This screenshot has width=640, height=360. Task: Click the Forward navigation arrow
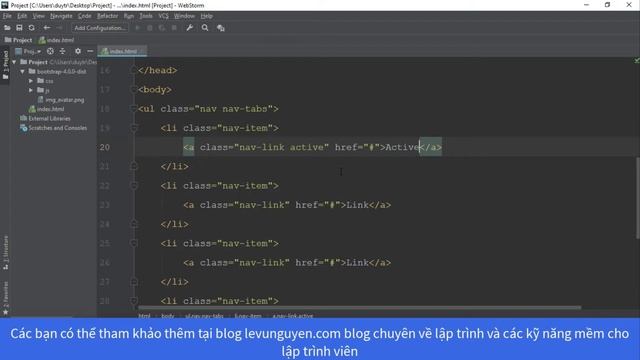tap(59, 28)
